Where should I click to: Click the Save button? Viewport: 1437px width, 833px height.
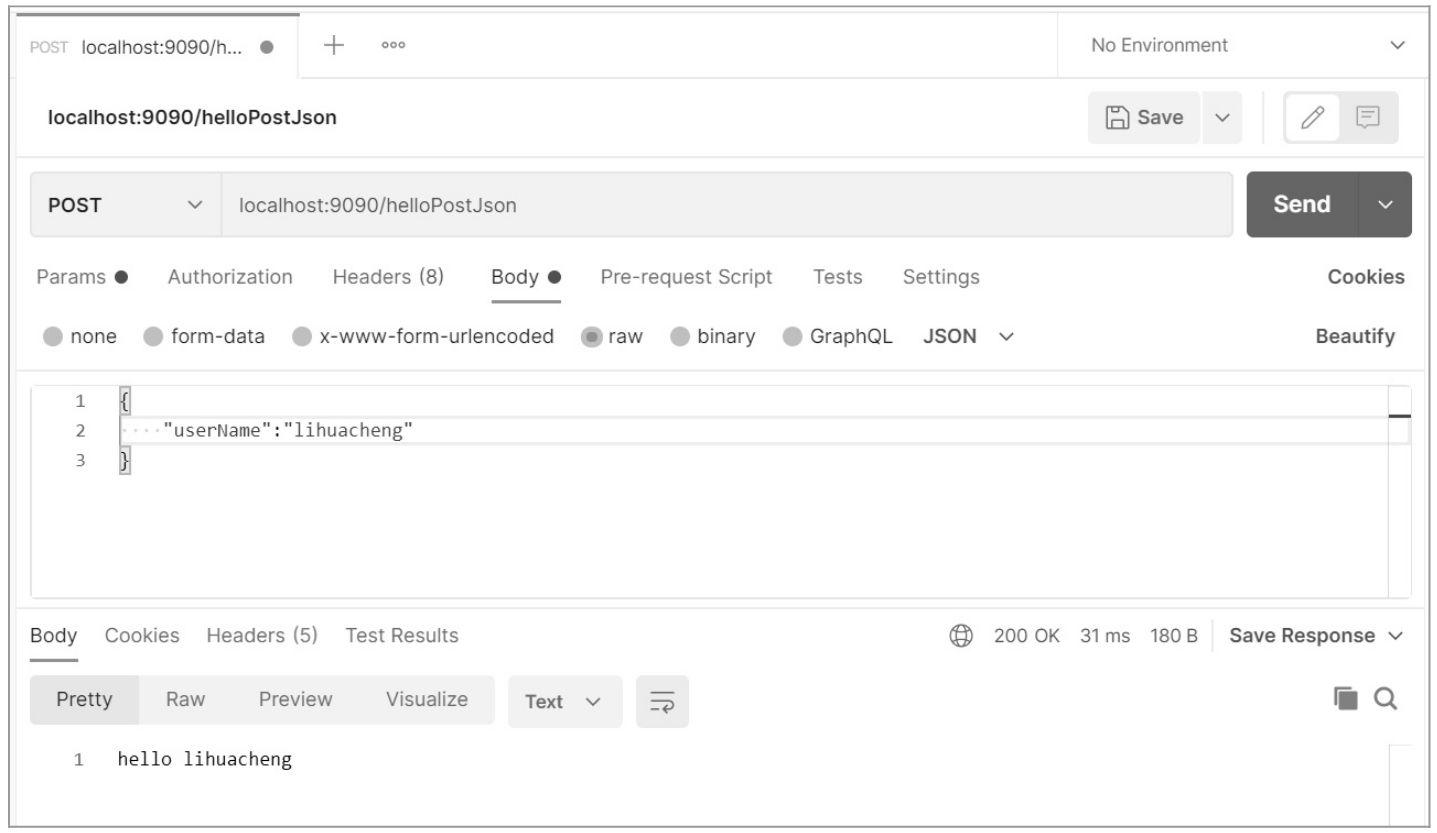pos(1144,118)
